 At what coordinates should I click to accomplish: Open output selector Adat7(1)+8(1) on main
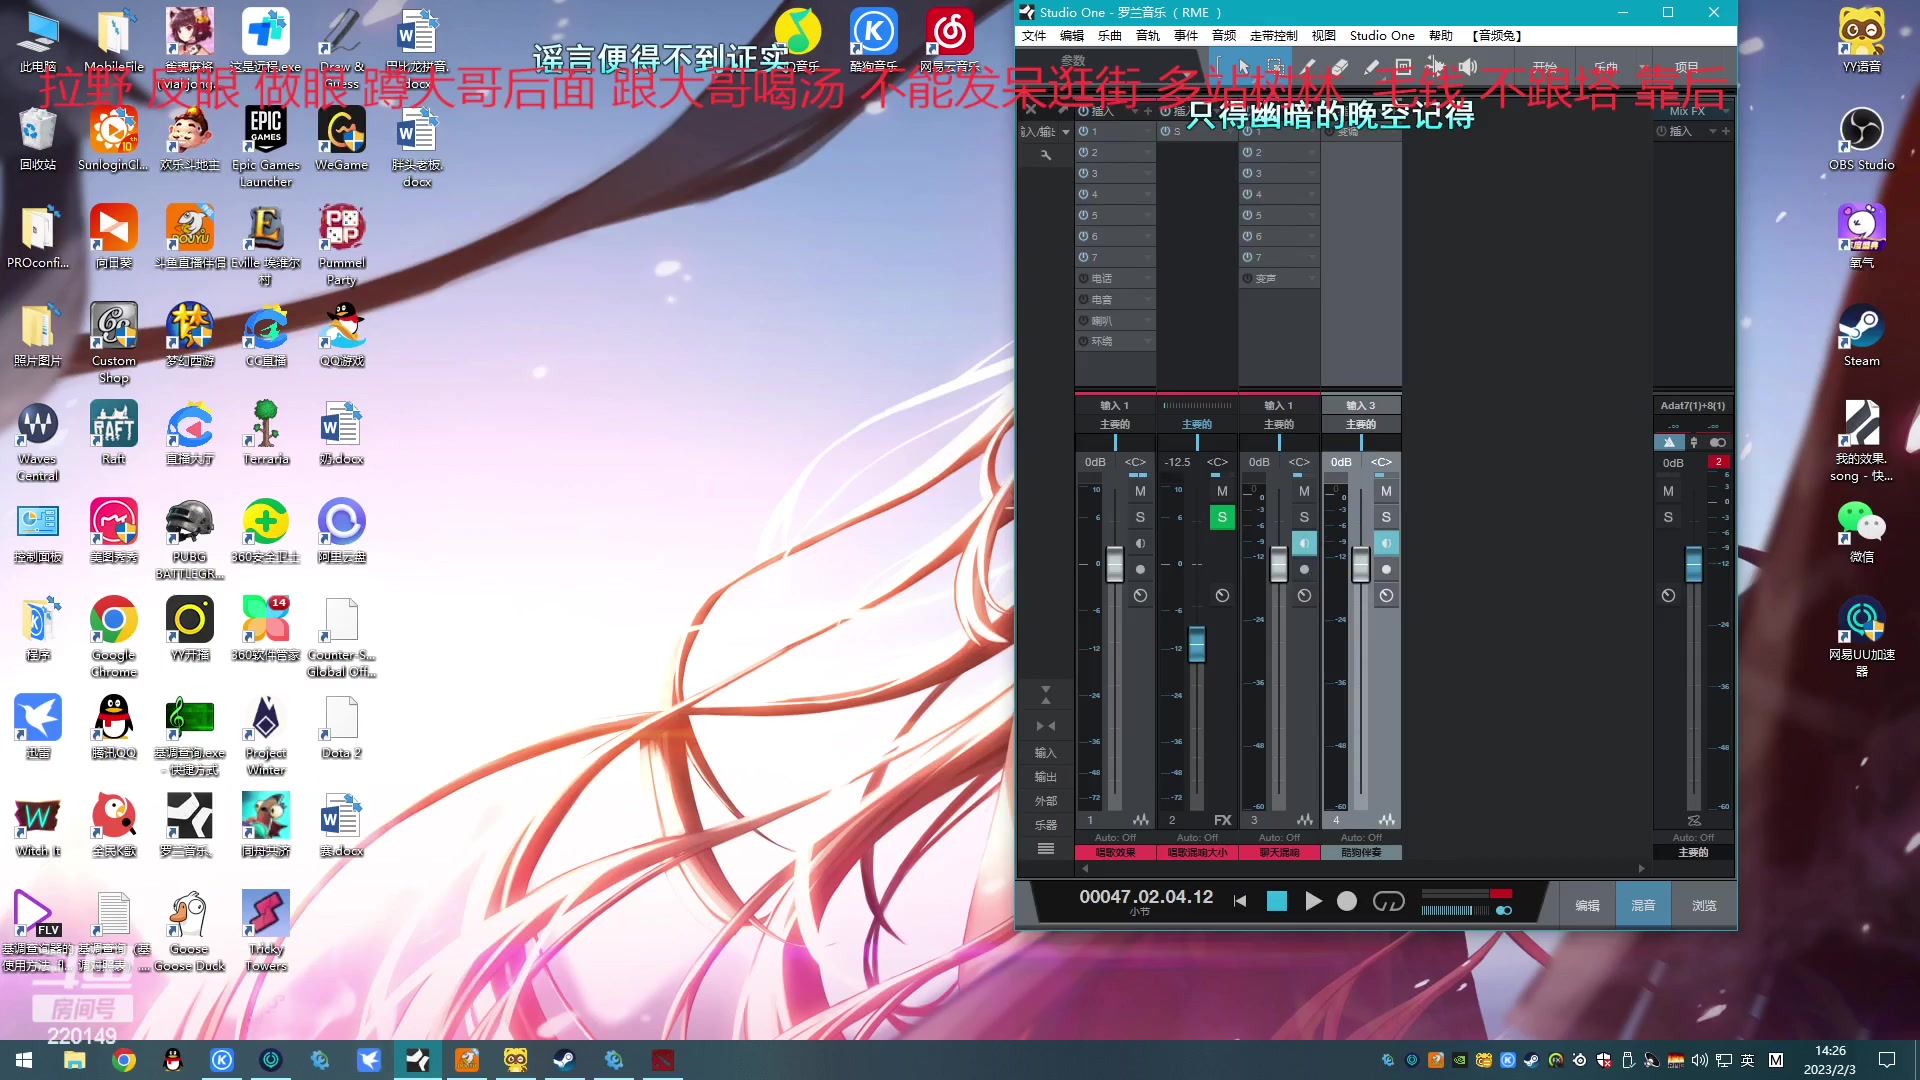(1693, 405)
